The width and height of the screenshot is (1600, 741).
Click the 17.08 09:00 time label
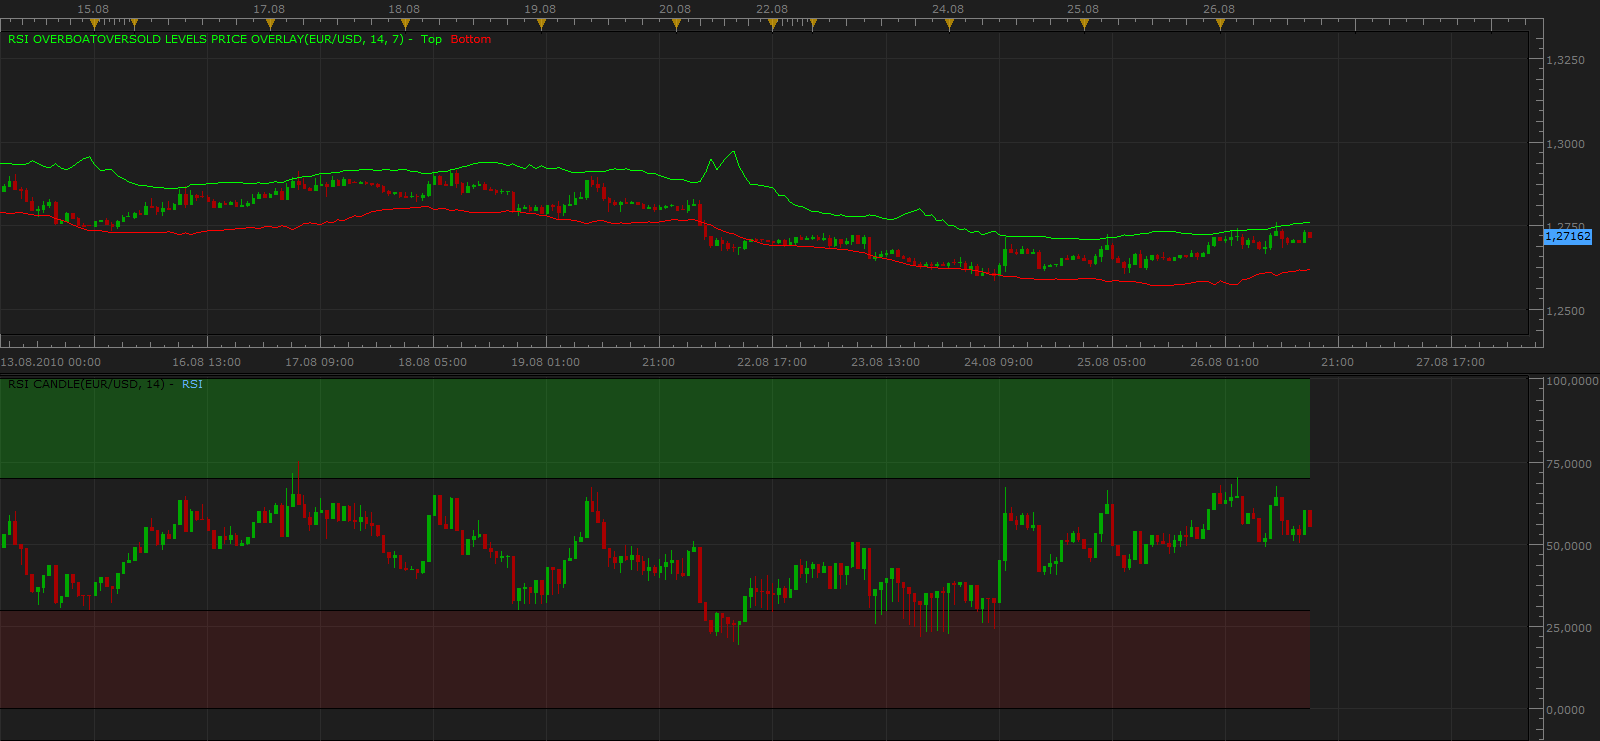(x=319, y=362)
